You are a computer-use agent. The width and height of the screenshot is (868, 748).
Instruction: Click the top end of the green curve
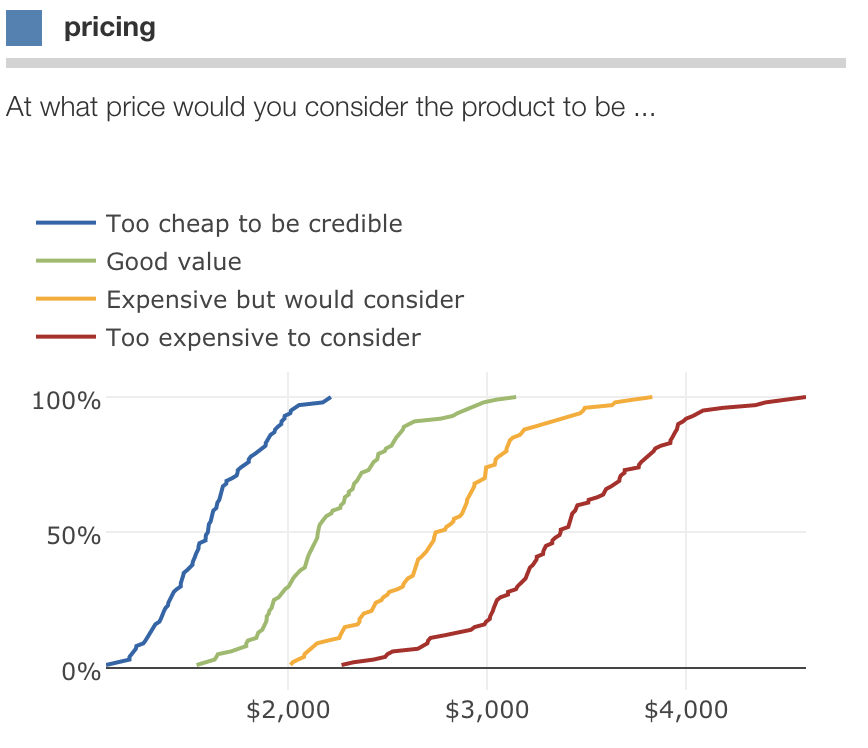click(x=514, y=397)
